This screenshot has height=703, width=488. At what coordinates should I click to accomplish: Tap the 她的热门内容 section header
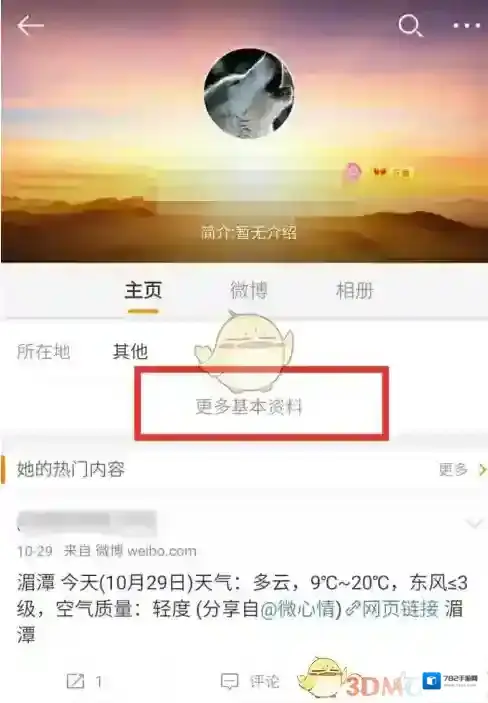click(x=70, y=469)
